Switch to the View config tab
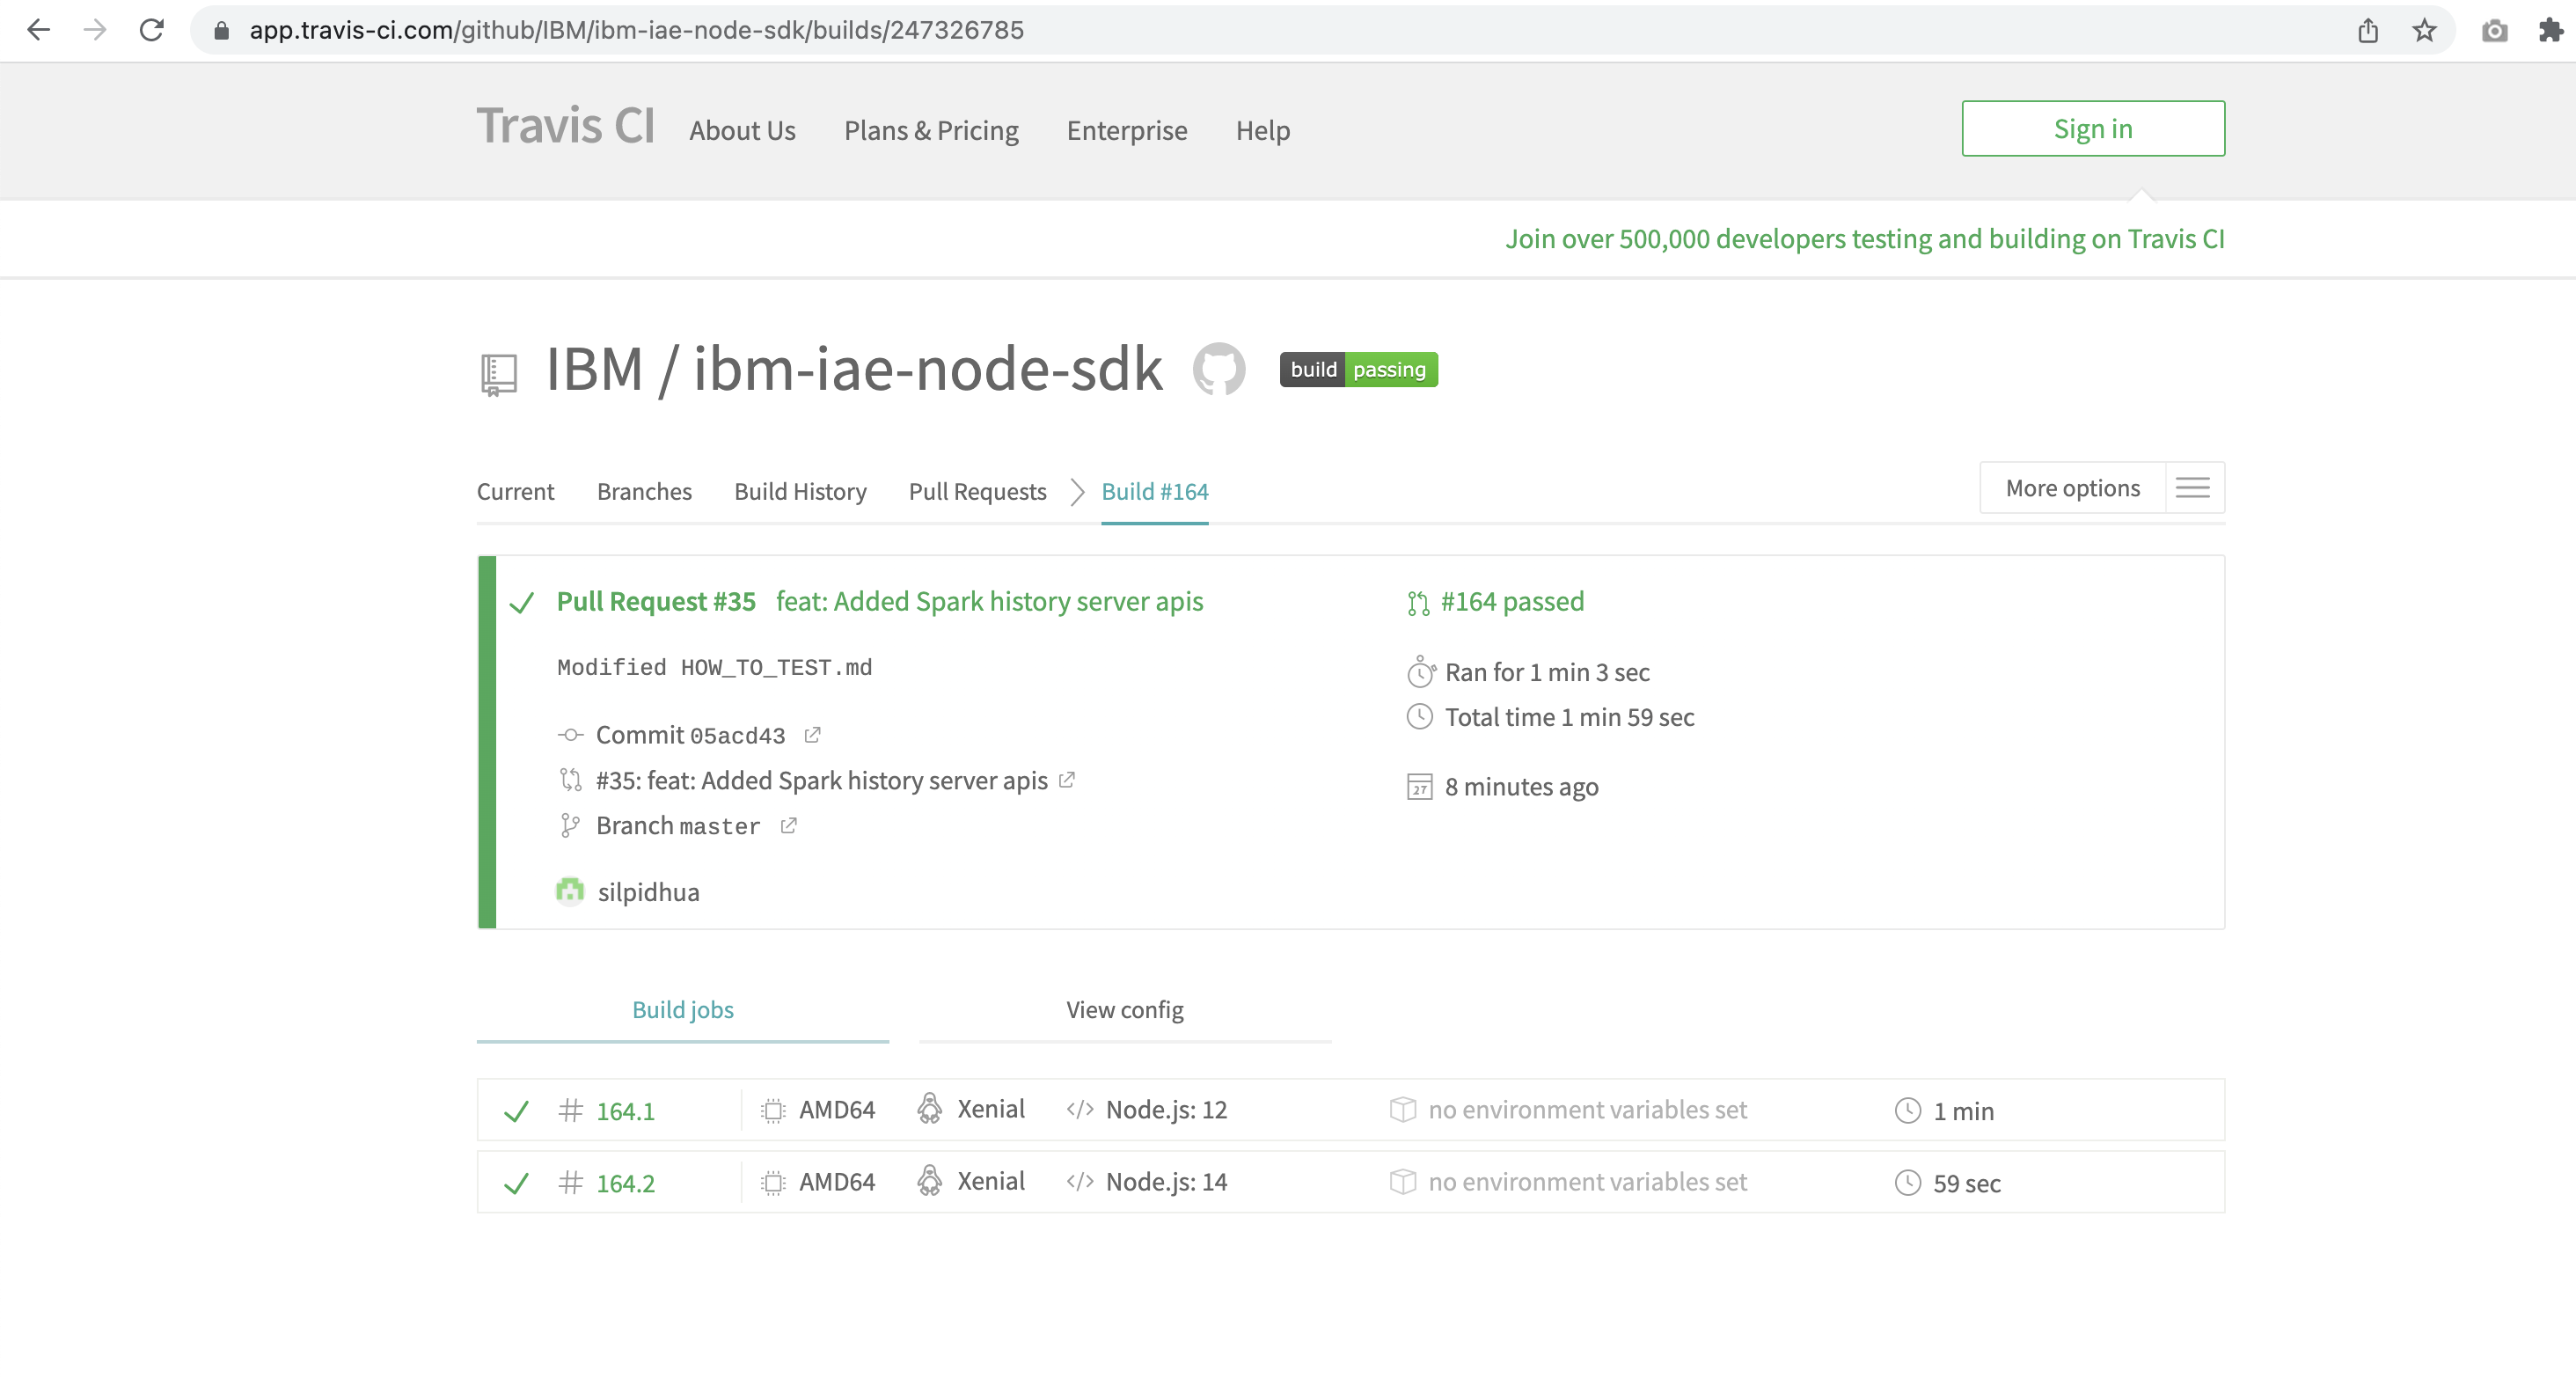The image size is (2576, 1378). pos(1124,1010)
